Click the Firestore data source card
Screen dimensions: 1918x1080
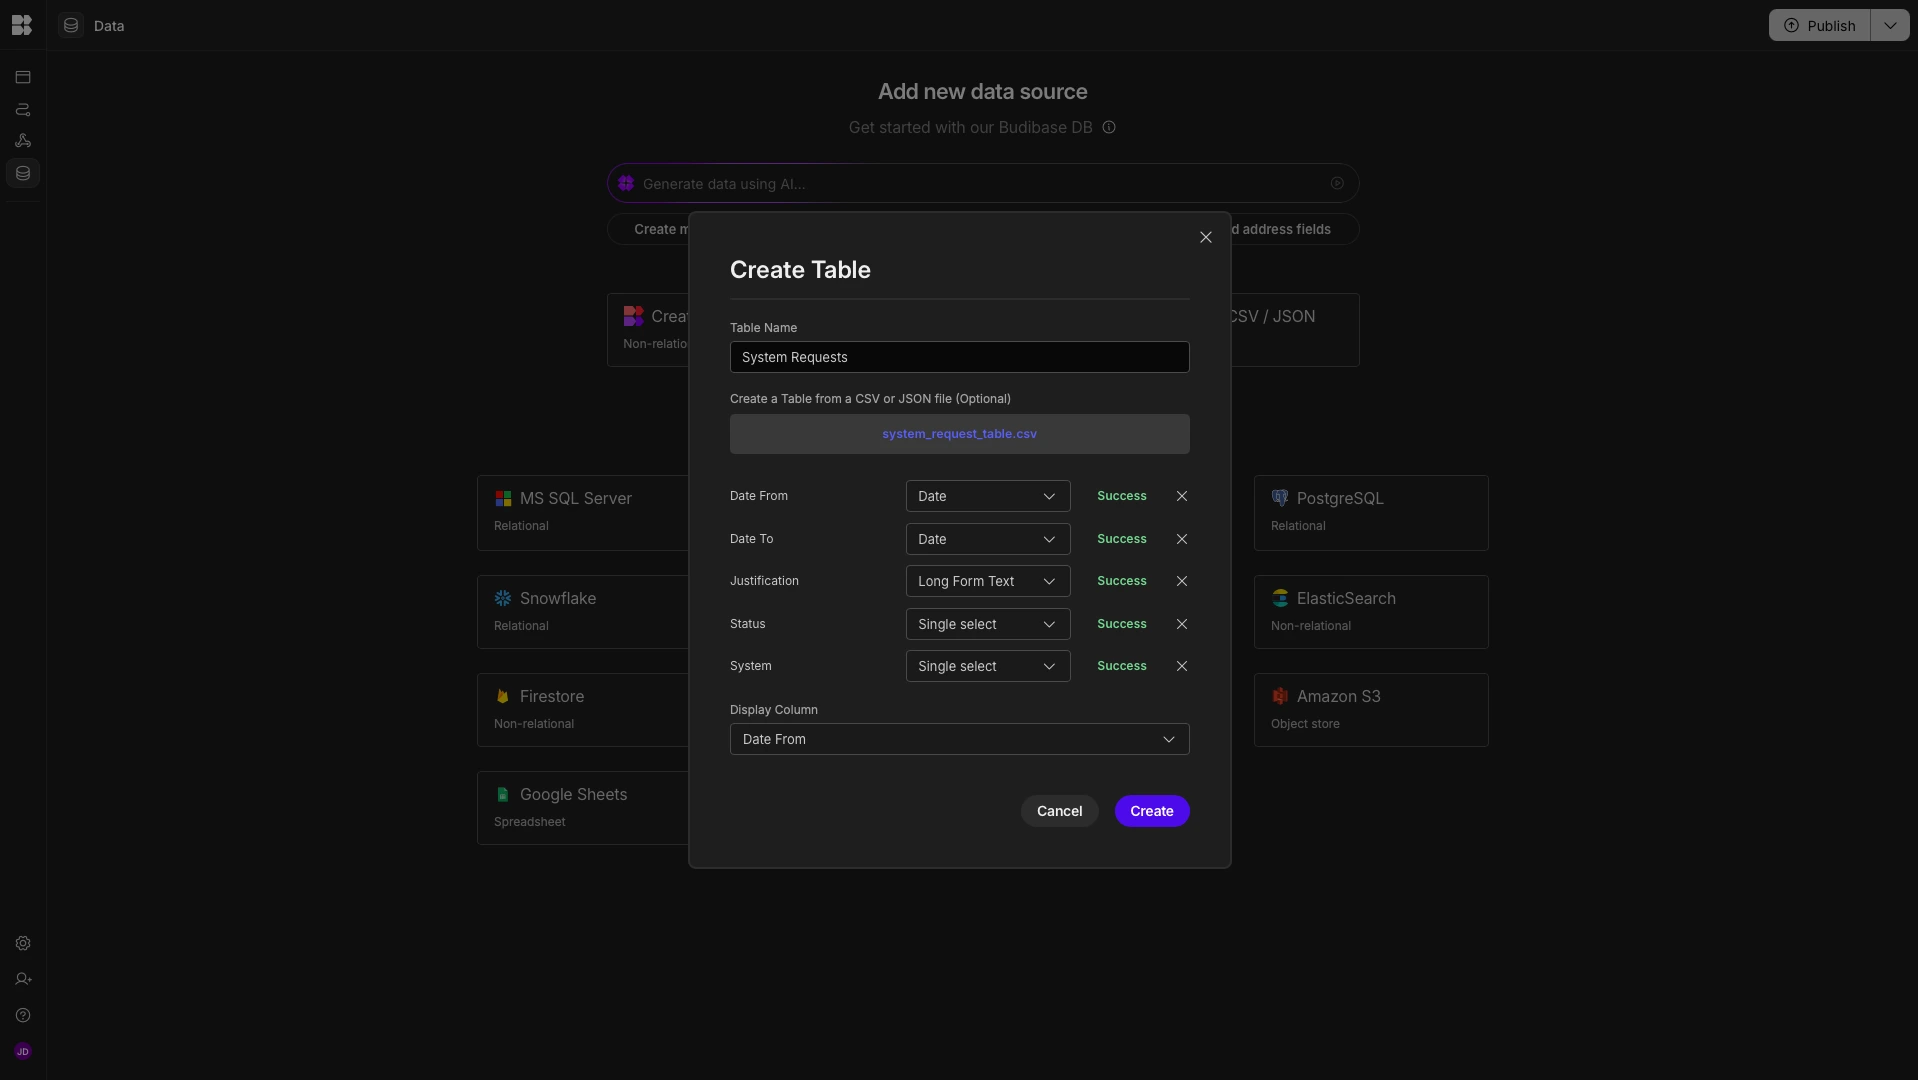click(x=583, y=710)
